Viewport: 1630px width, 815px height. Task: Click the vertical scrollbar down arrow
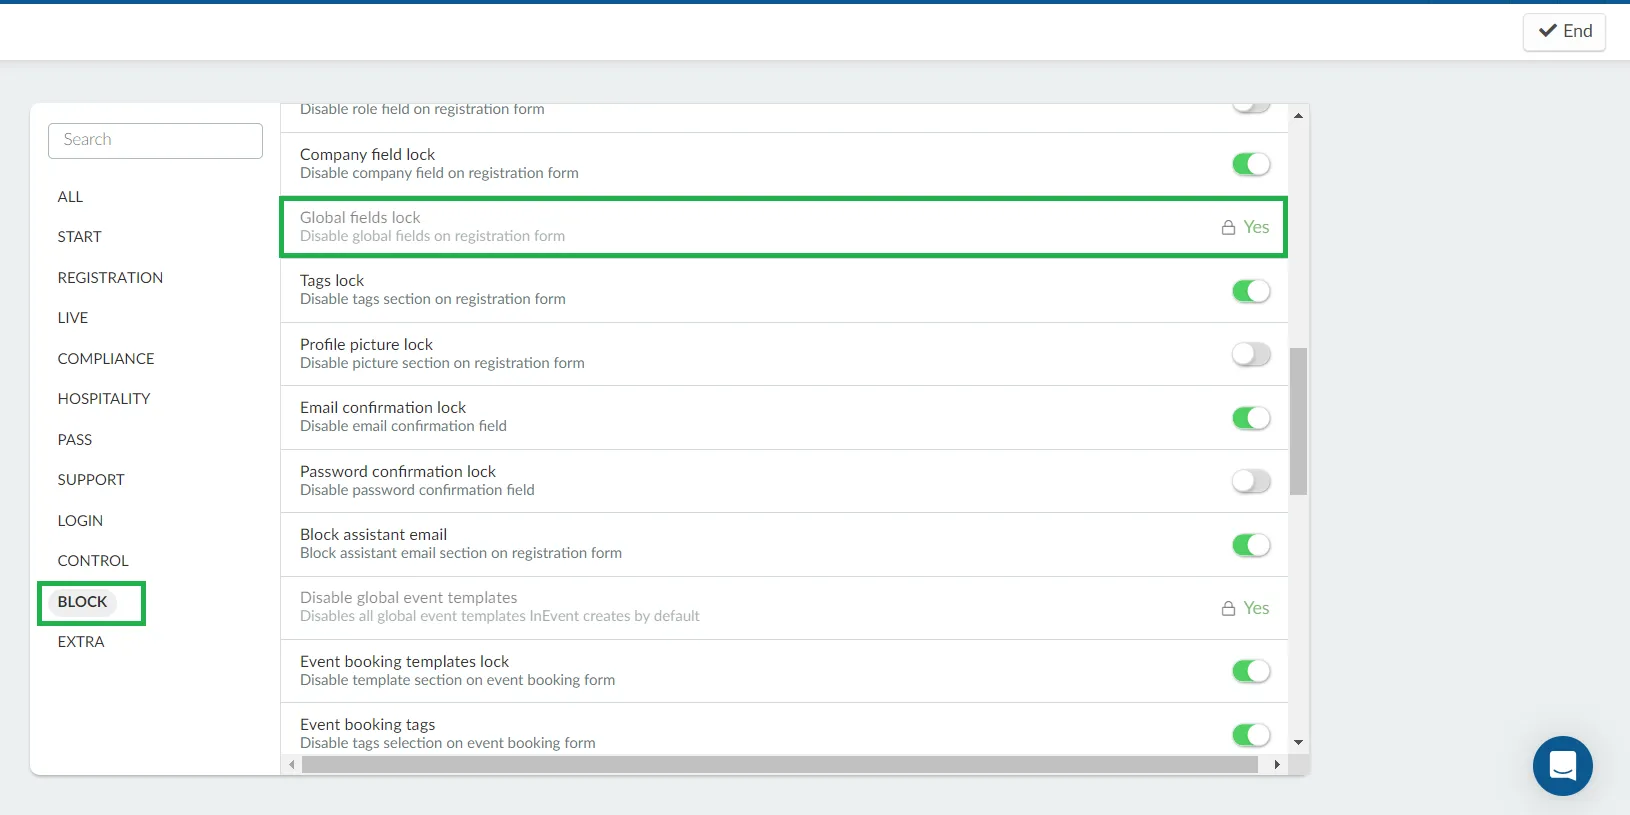pyautogui.click(x=1298, y=743)
